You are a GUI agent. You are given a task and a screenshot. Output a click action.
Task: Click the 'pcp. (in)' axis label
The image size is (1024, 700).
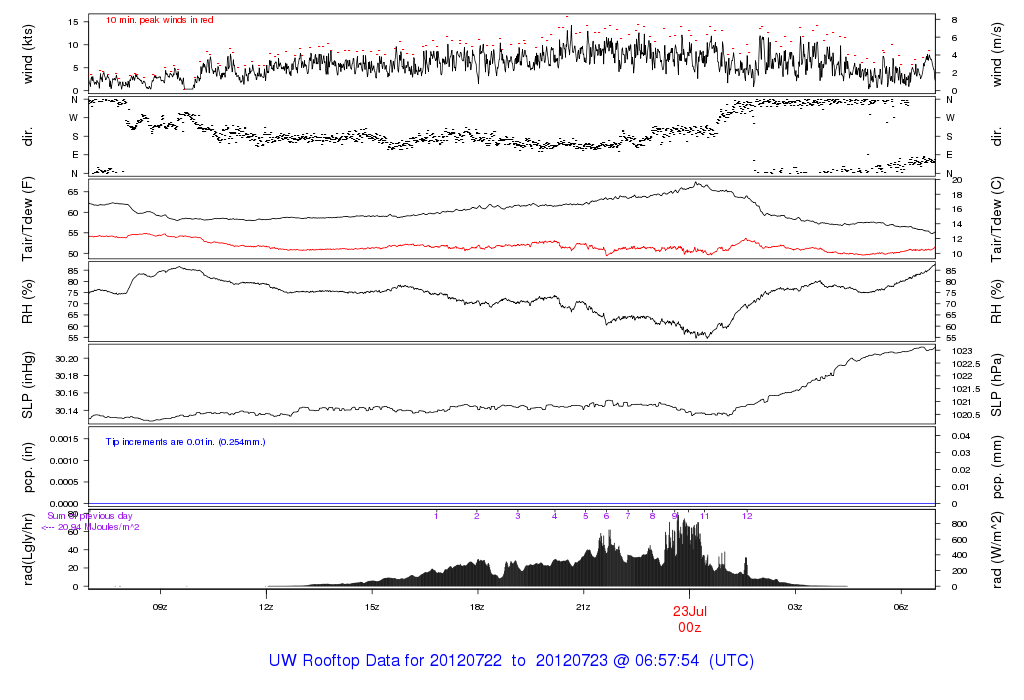click(27, 467)
